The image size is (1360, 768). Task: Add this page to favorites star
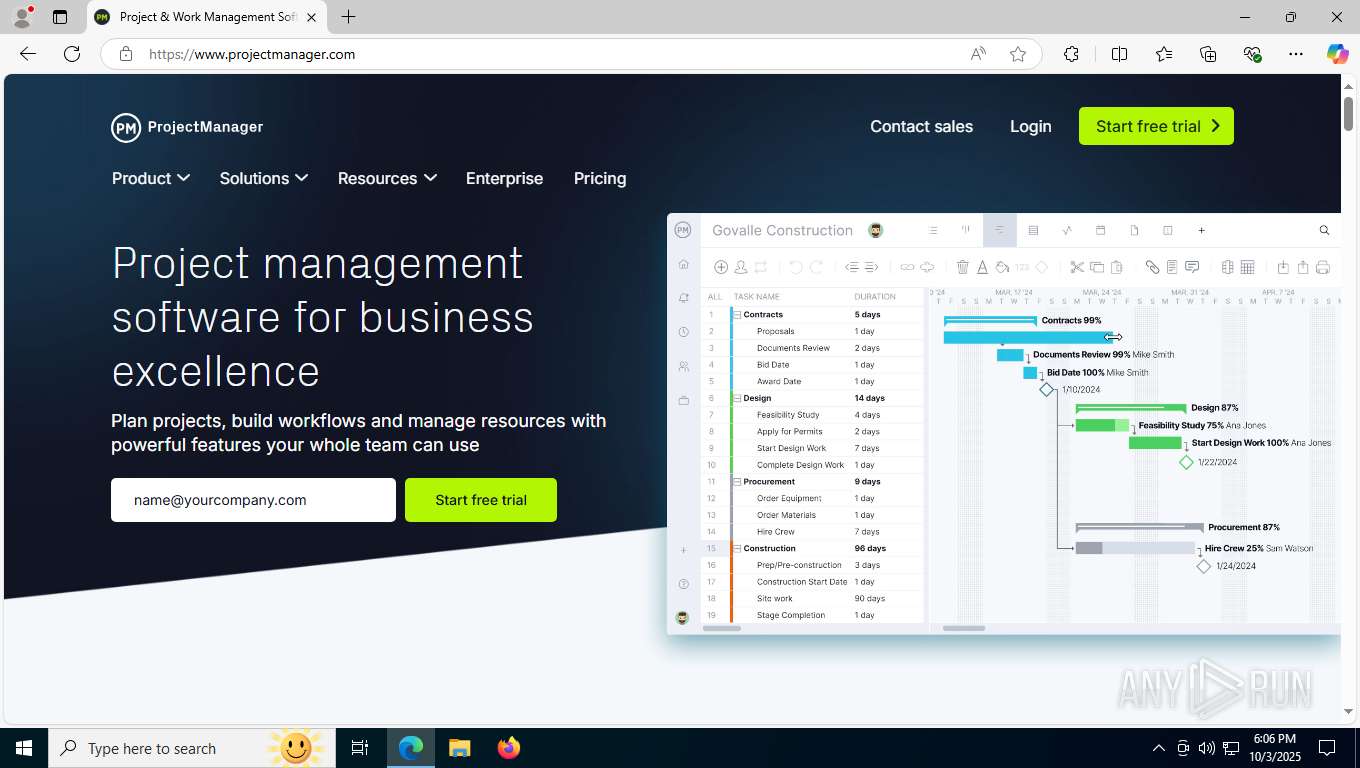1018,54
